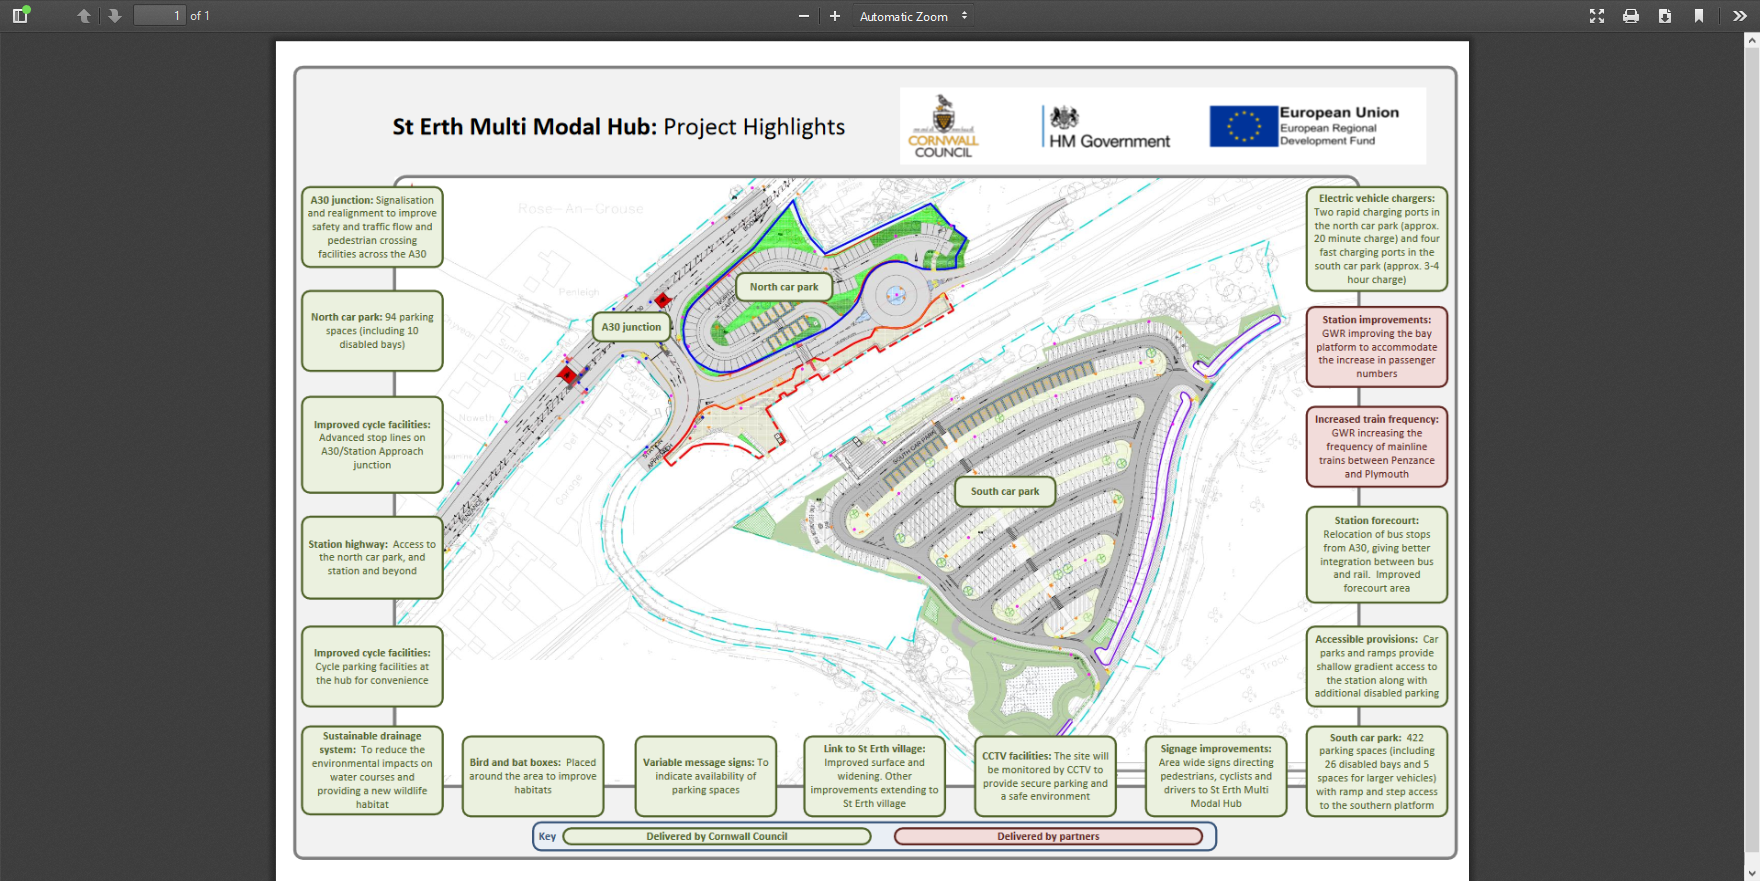Go to the next page
Viewport: 1760px width, 881px height.
115,16
